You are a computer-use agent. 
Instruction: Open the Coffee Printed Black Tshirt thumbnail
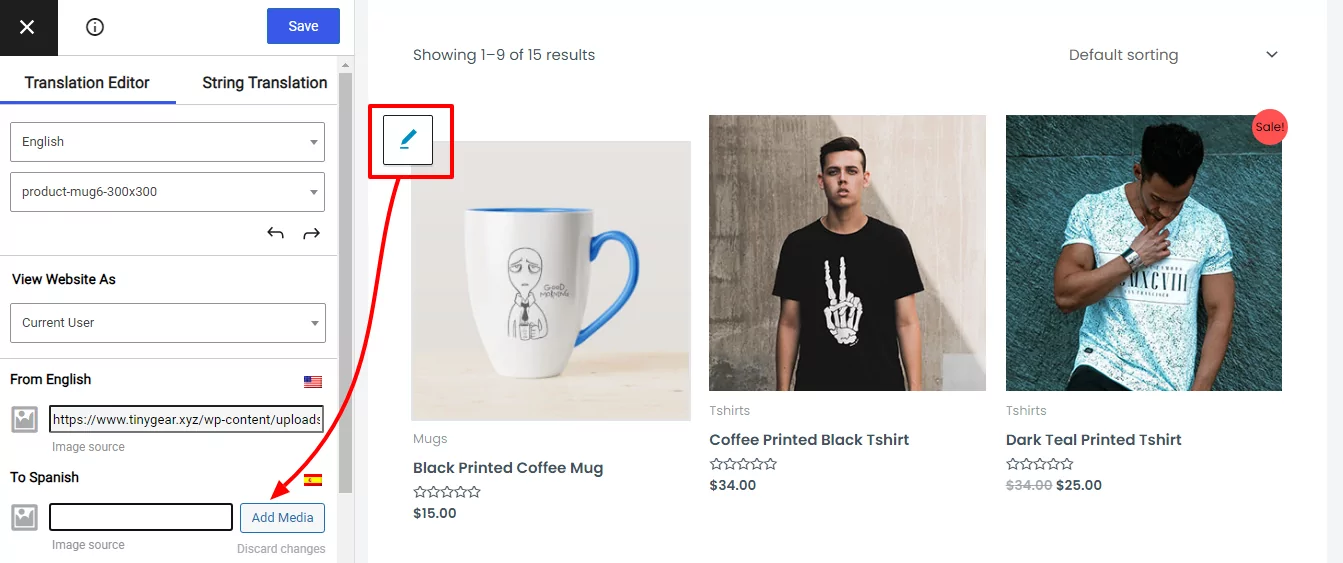coord(847,253)
